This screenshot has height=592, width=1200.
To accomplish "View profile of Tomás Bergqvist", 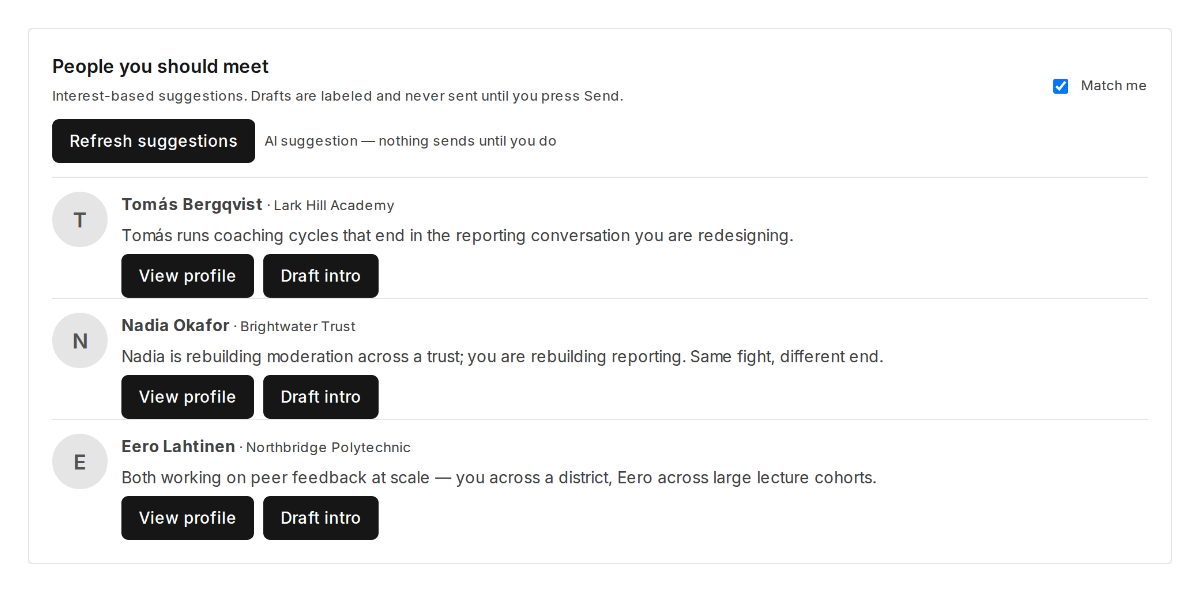I will [x=187, y=276].
